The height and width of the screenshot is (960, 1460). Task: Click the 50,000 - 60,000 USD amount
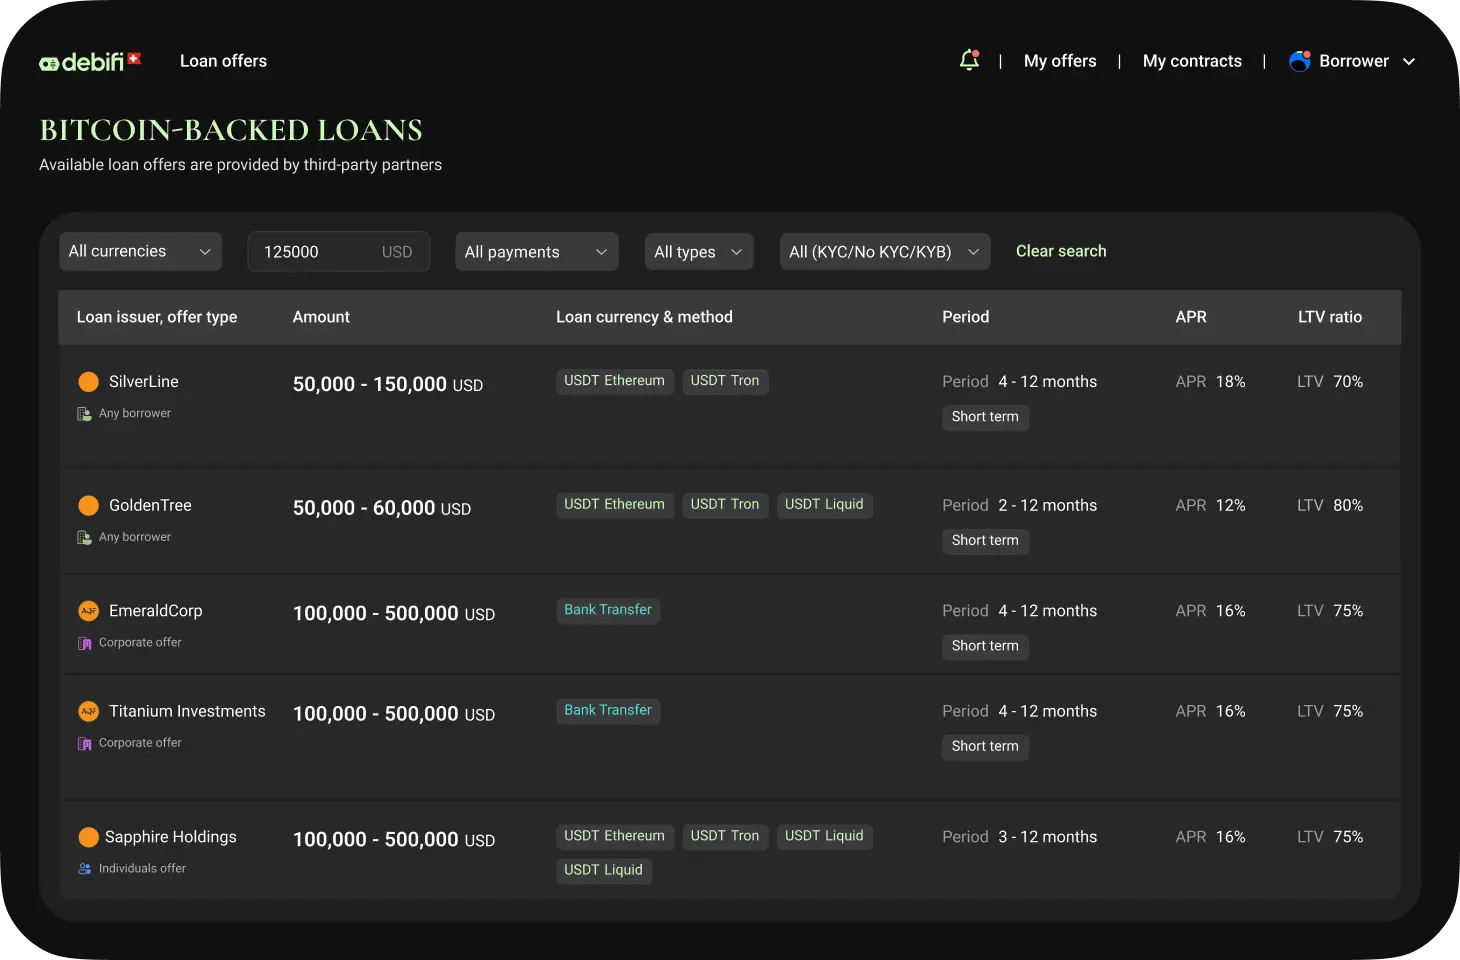point(382,508)
